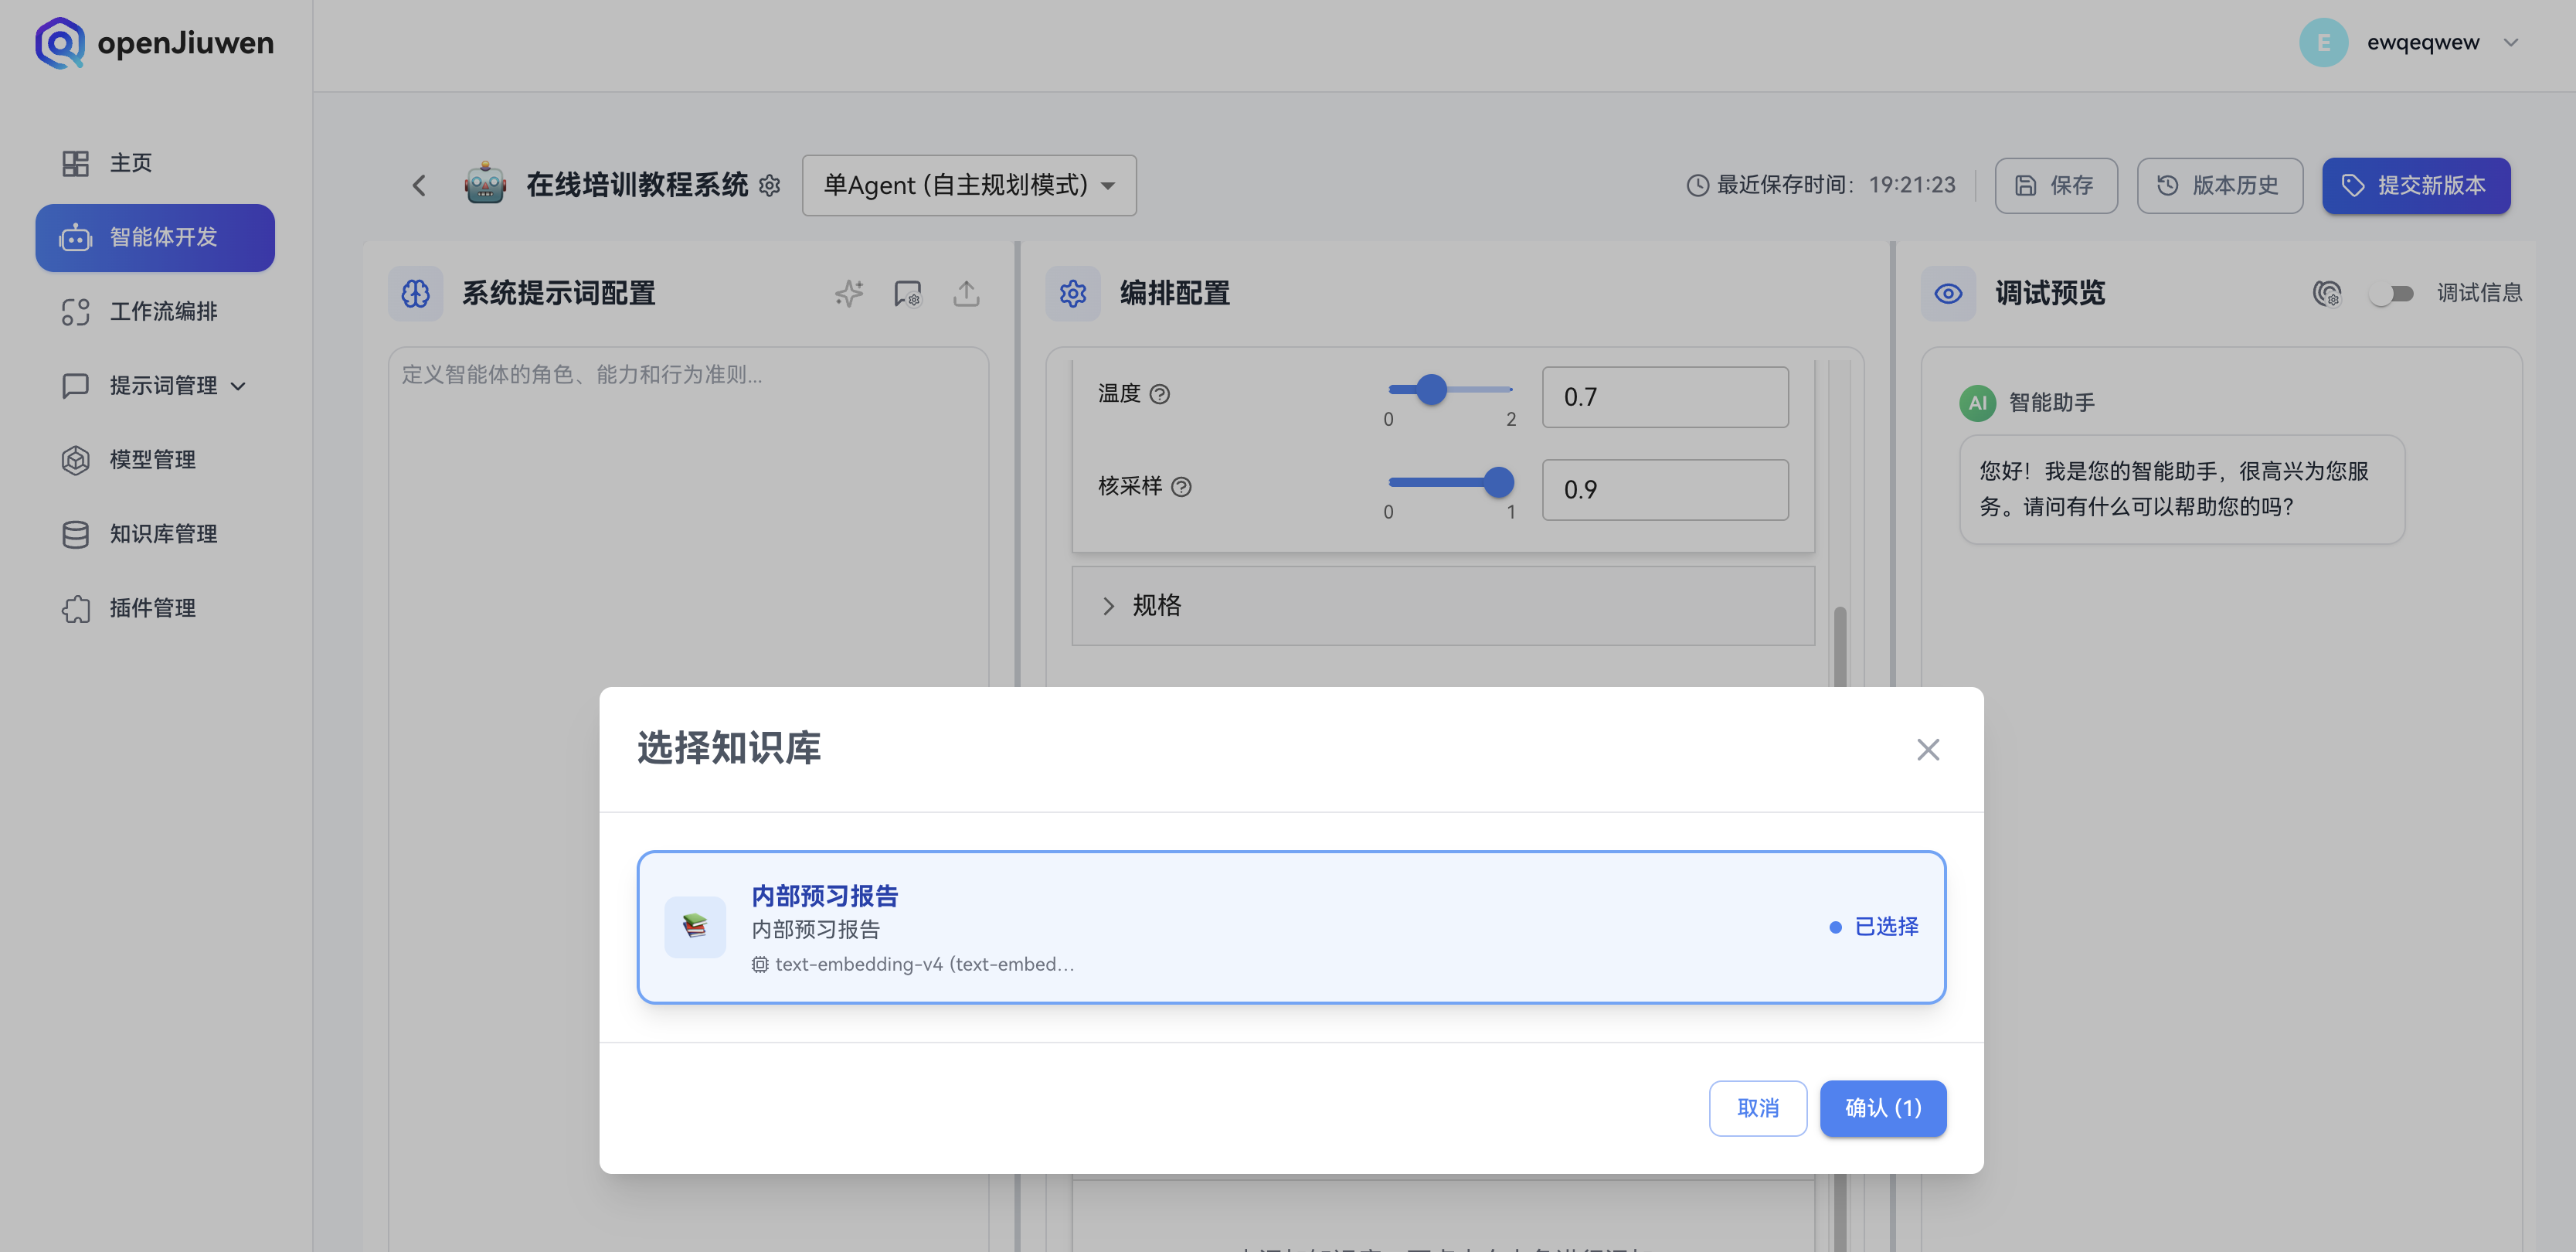
Task: Open the prompt settings speech-bubble icon
Action: pyautogui.click(x=907, y=293)
